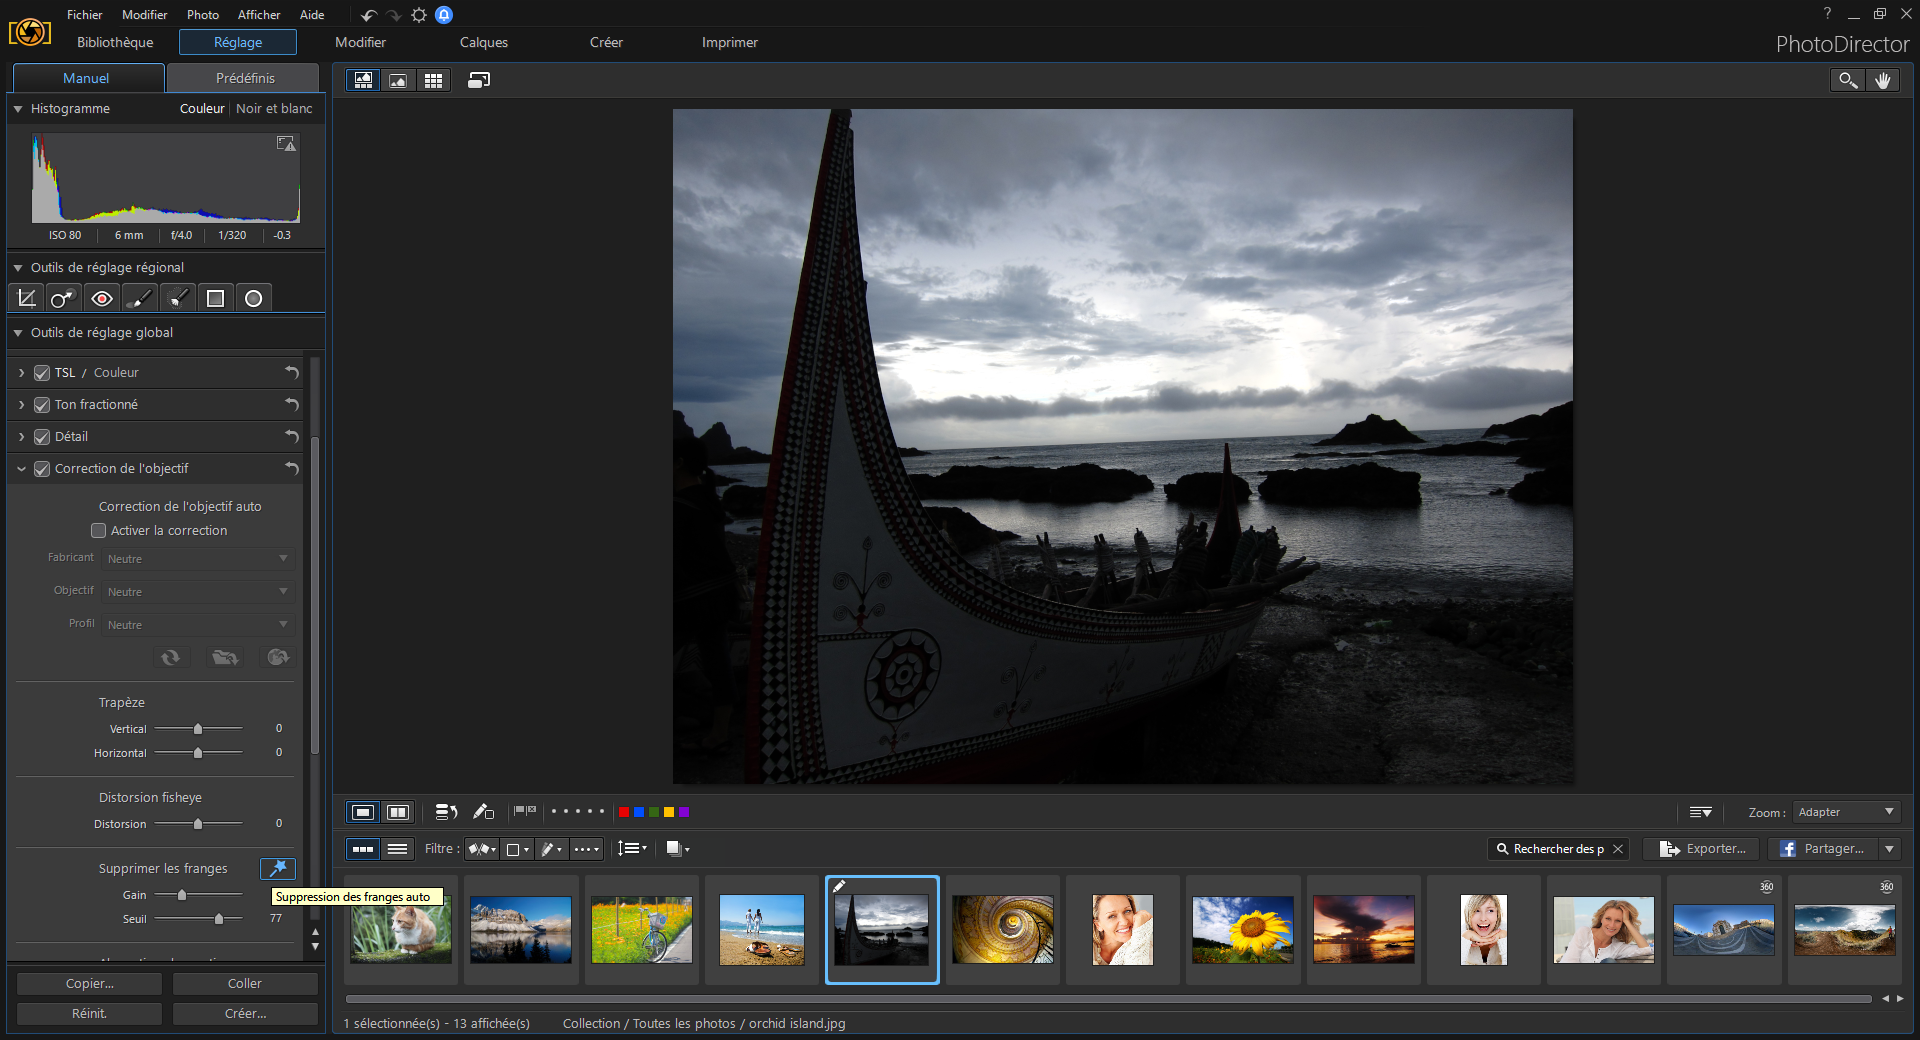Open the Bibliothèque module tab
Image resolution: width=1920 pixels, height=1040 pixels.
click(x=115, y=42)
